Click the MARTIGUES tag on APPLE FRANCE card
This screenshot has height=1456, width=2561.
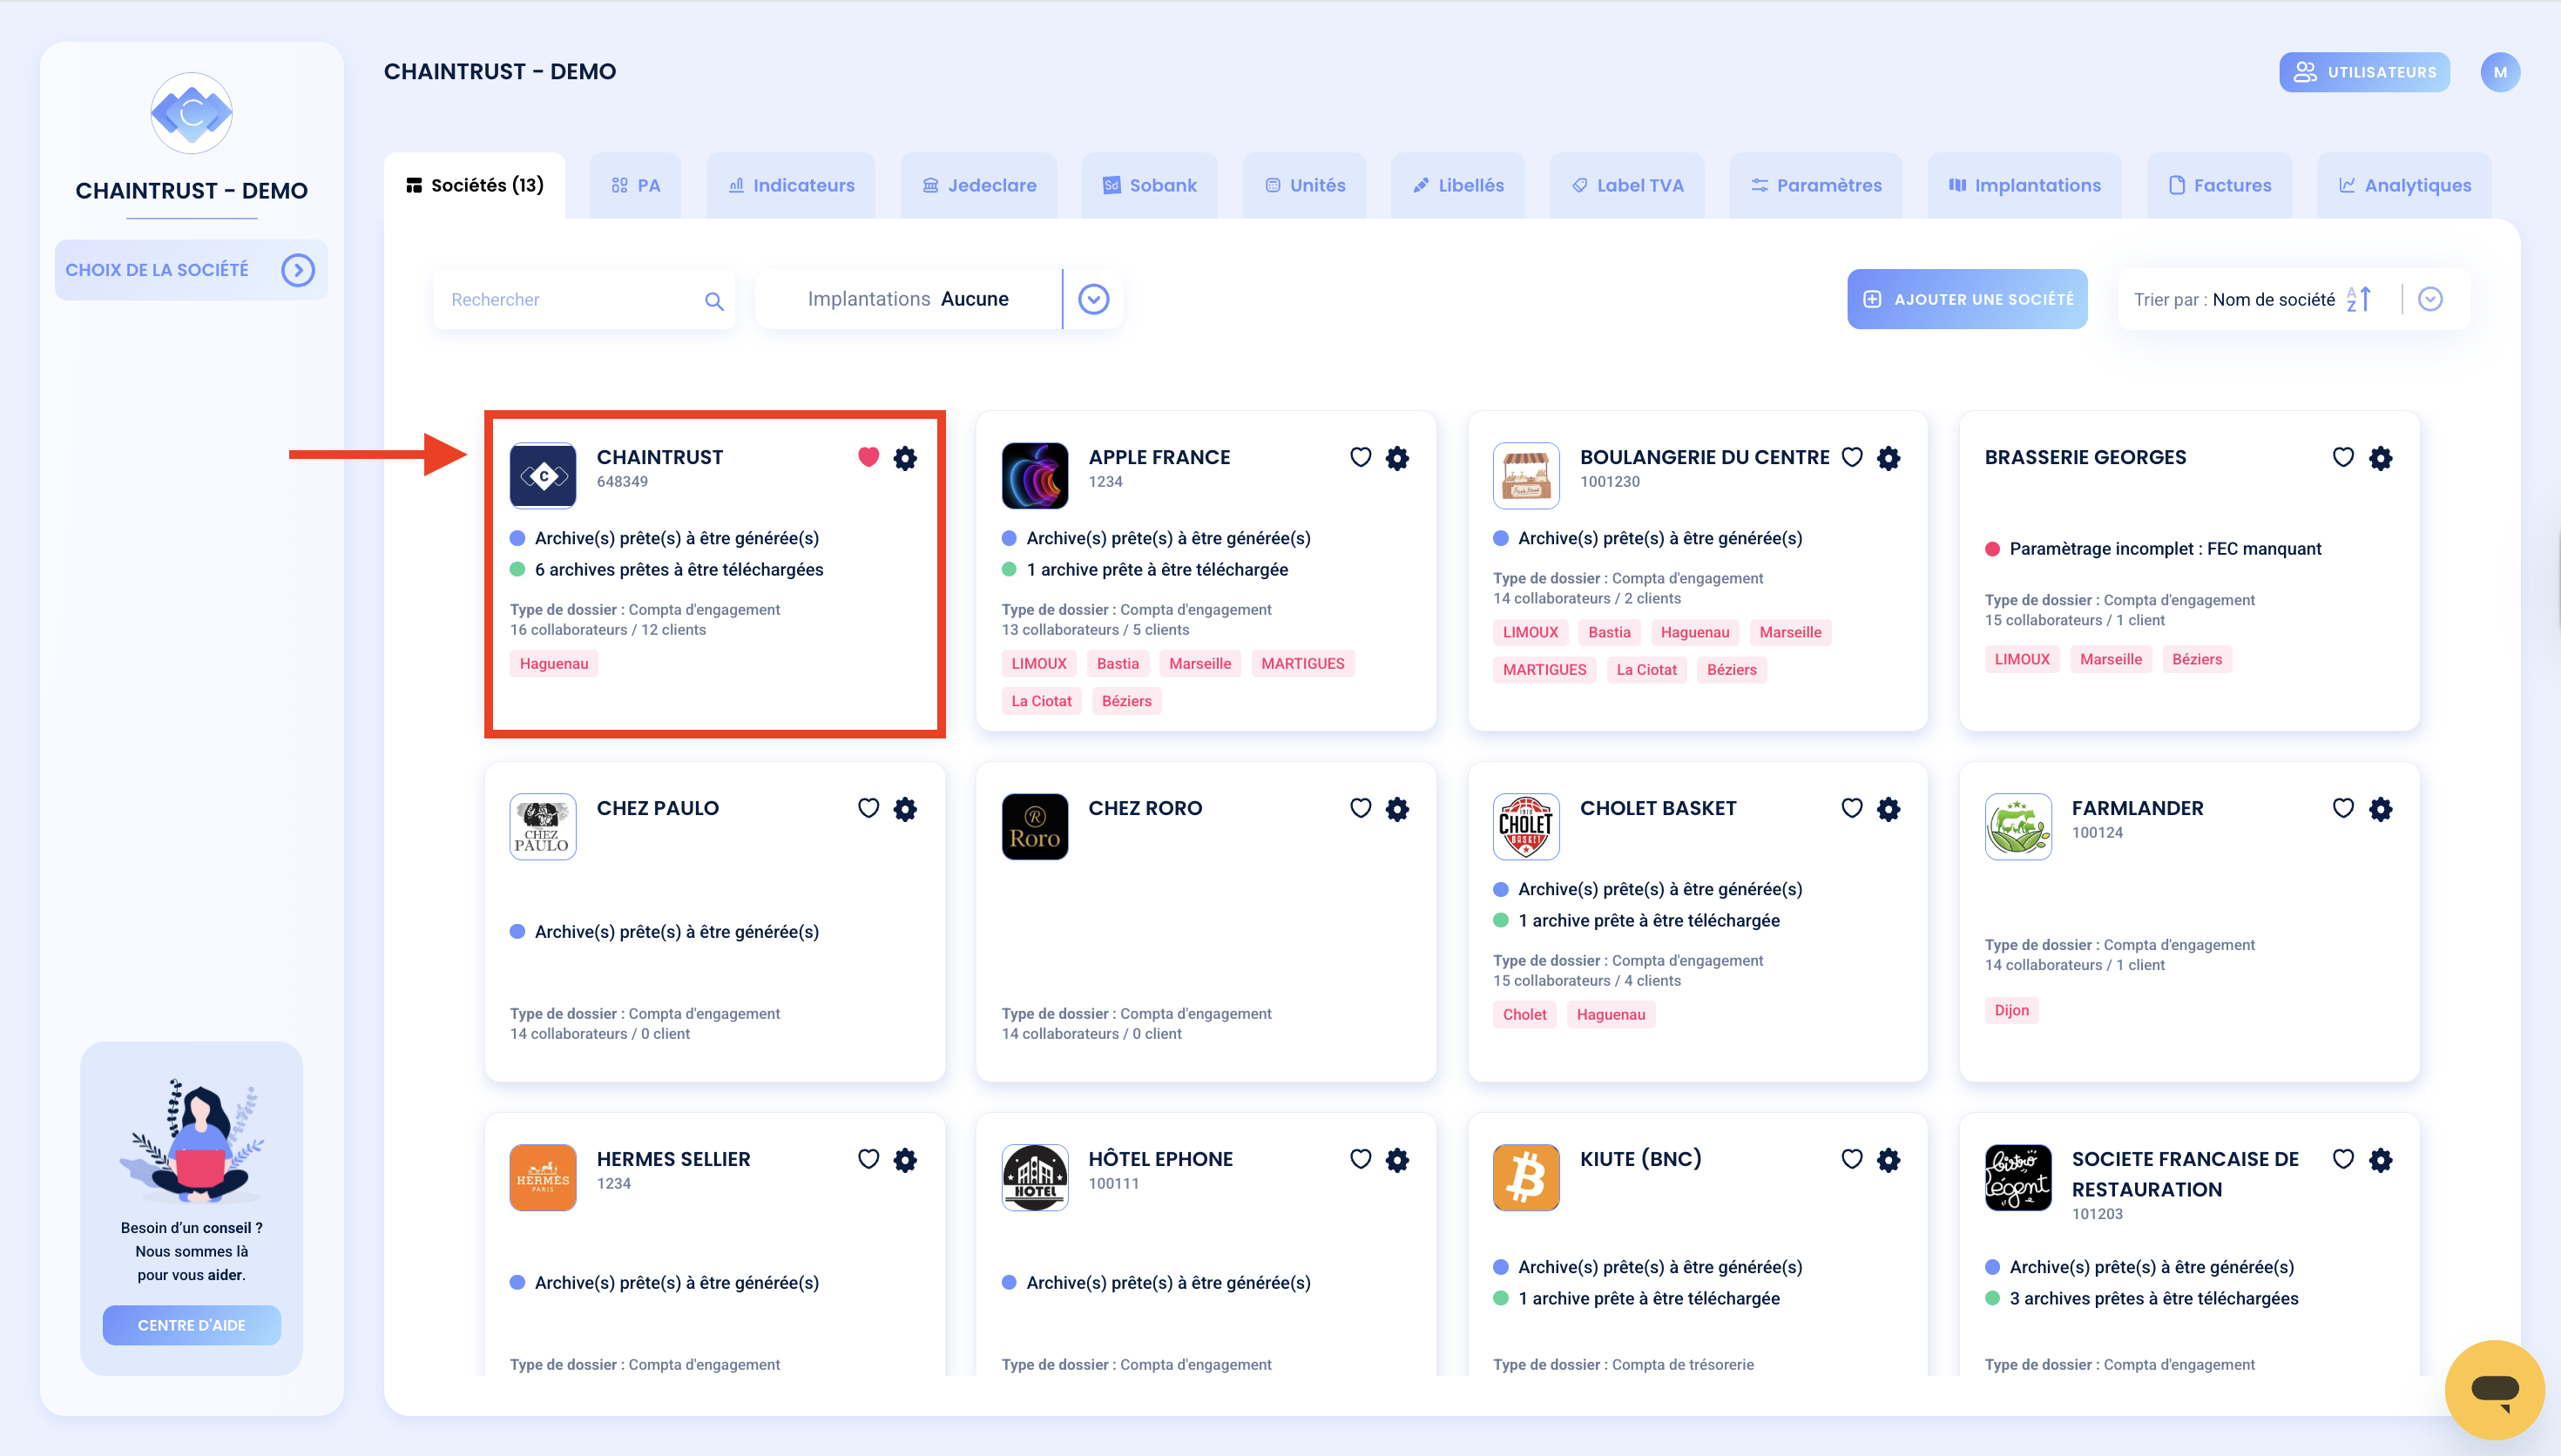click(x=1303, y=663)
